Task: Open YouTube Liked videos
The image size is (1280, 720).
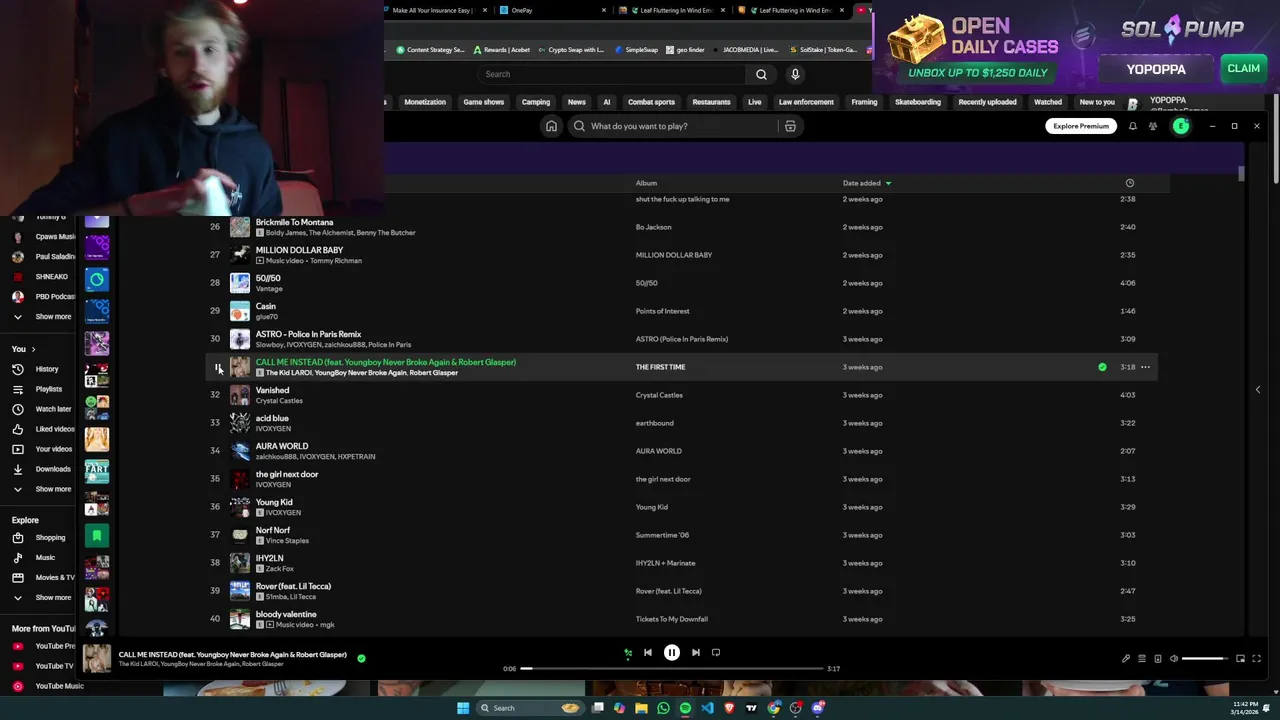Action: [42, 429]
